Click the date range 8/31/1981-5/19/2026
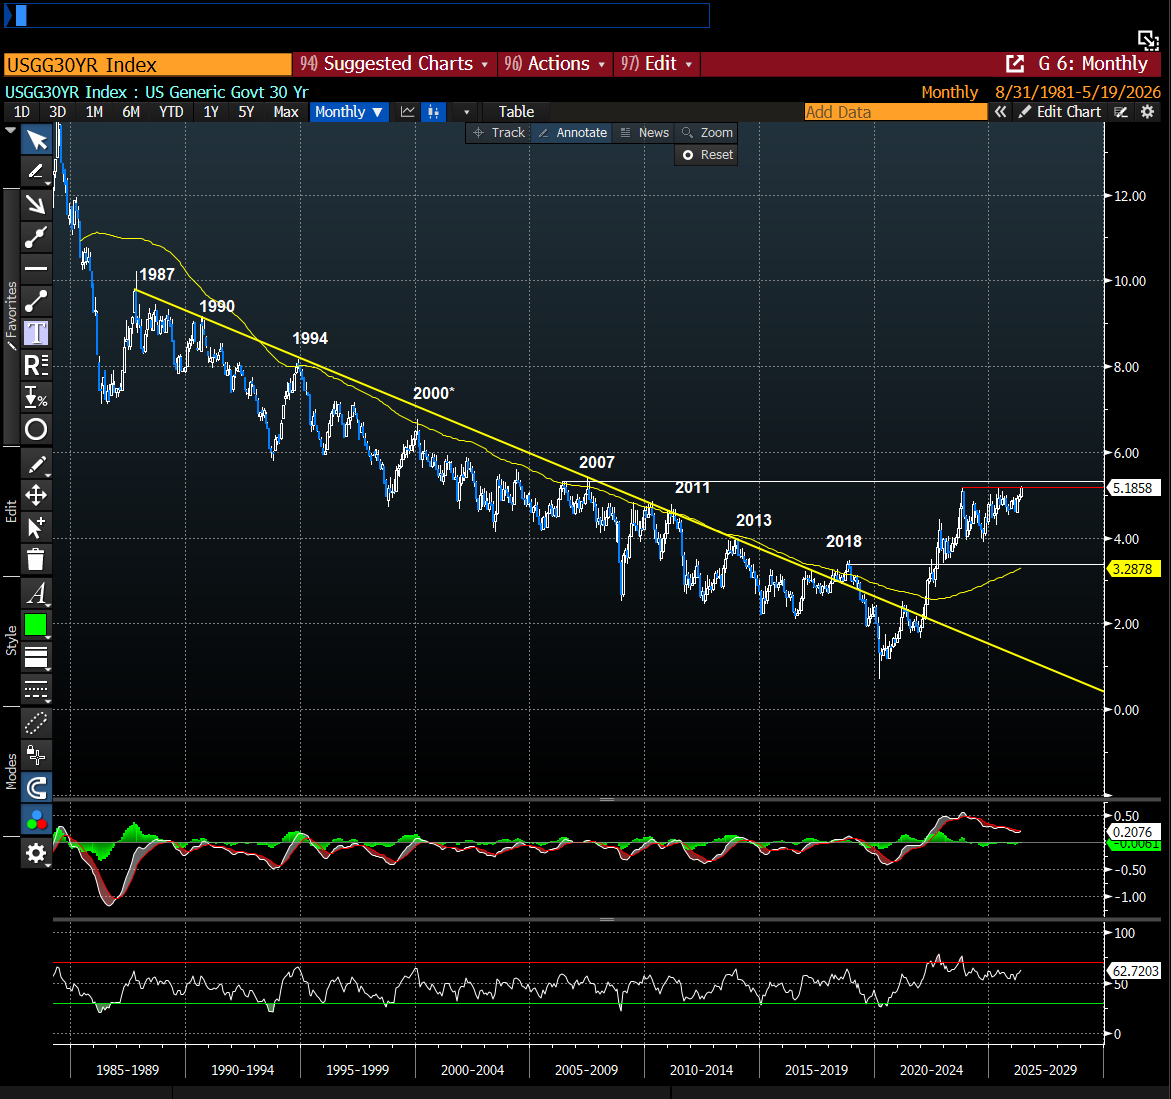Image resolution: width=1171 pixels, height=1099 pixels. tap(1078, 92)
